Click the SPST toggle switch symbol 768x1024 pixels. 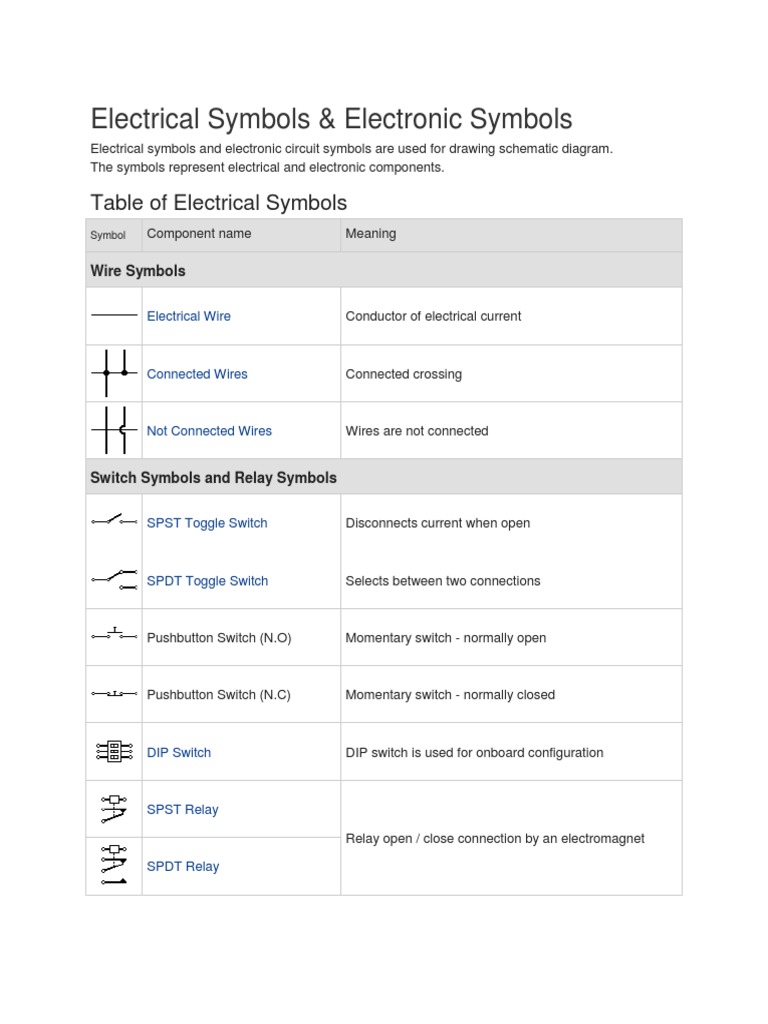pyautogui.click(x=114, y=521)
